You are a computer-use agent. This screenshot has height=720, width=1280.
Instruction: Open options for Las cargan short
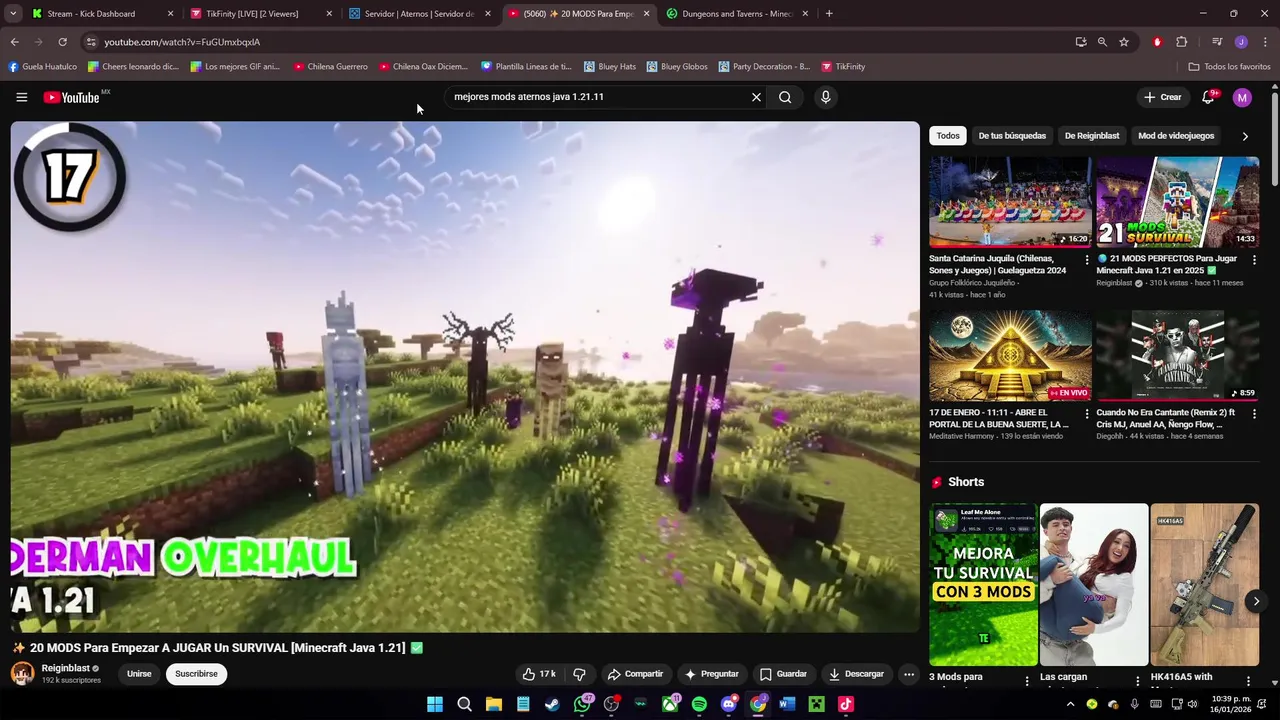(x=1137, y=681)
